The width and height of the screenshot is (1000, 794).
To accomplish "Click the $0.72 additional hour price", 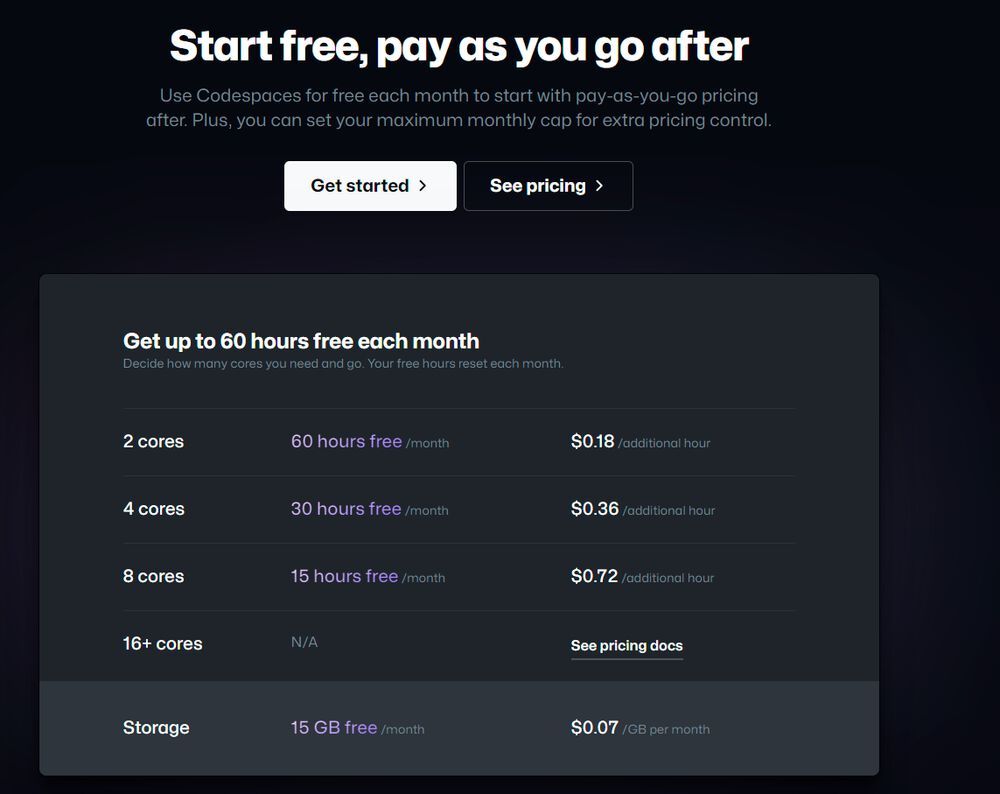I will (594, 576).
